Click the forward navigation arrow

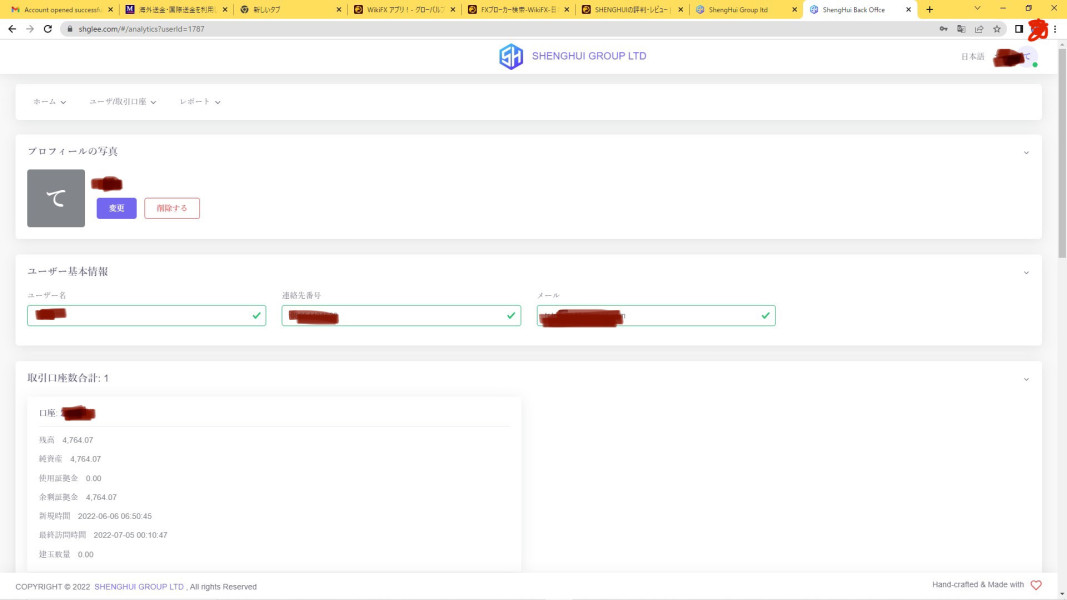(30, 29)
